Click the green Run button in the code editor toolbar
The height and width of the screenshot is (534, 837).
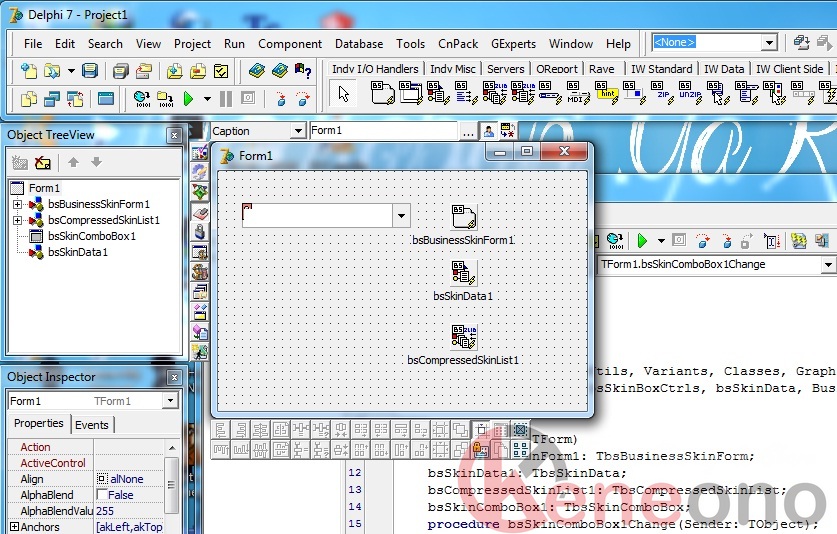pos(642,241)
